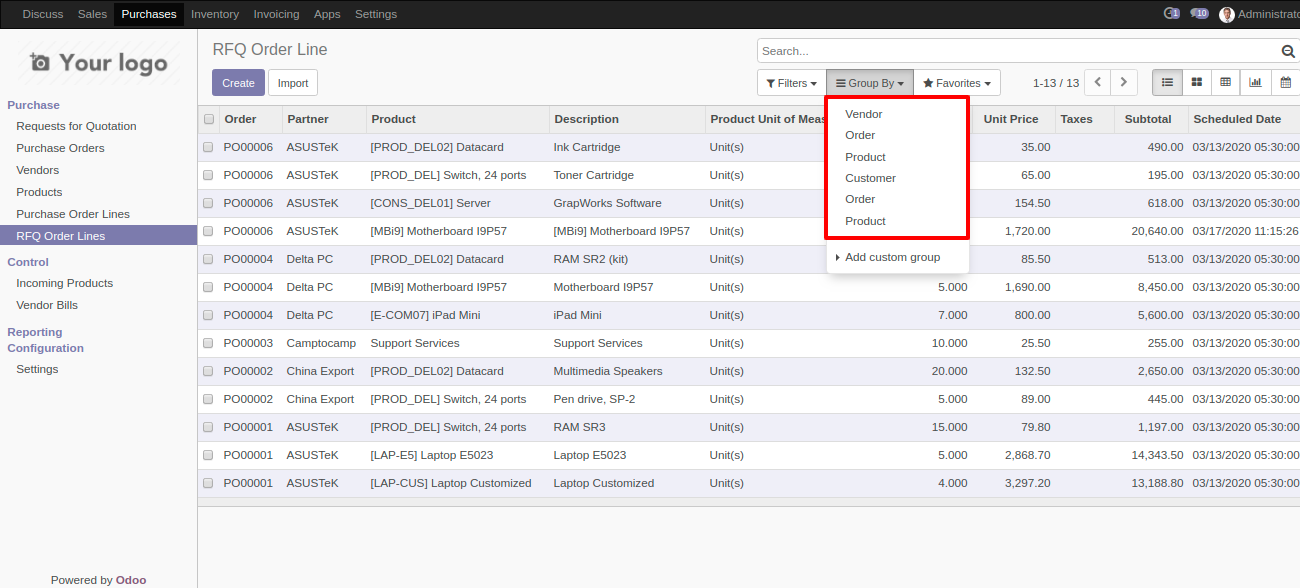Check the GrapWorks Software row checkbox
The width and height of the screenshot is (1300, 588).
(208, 203)
